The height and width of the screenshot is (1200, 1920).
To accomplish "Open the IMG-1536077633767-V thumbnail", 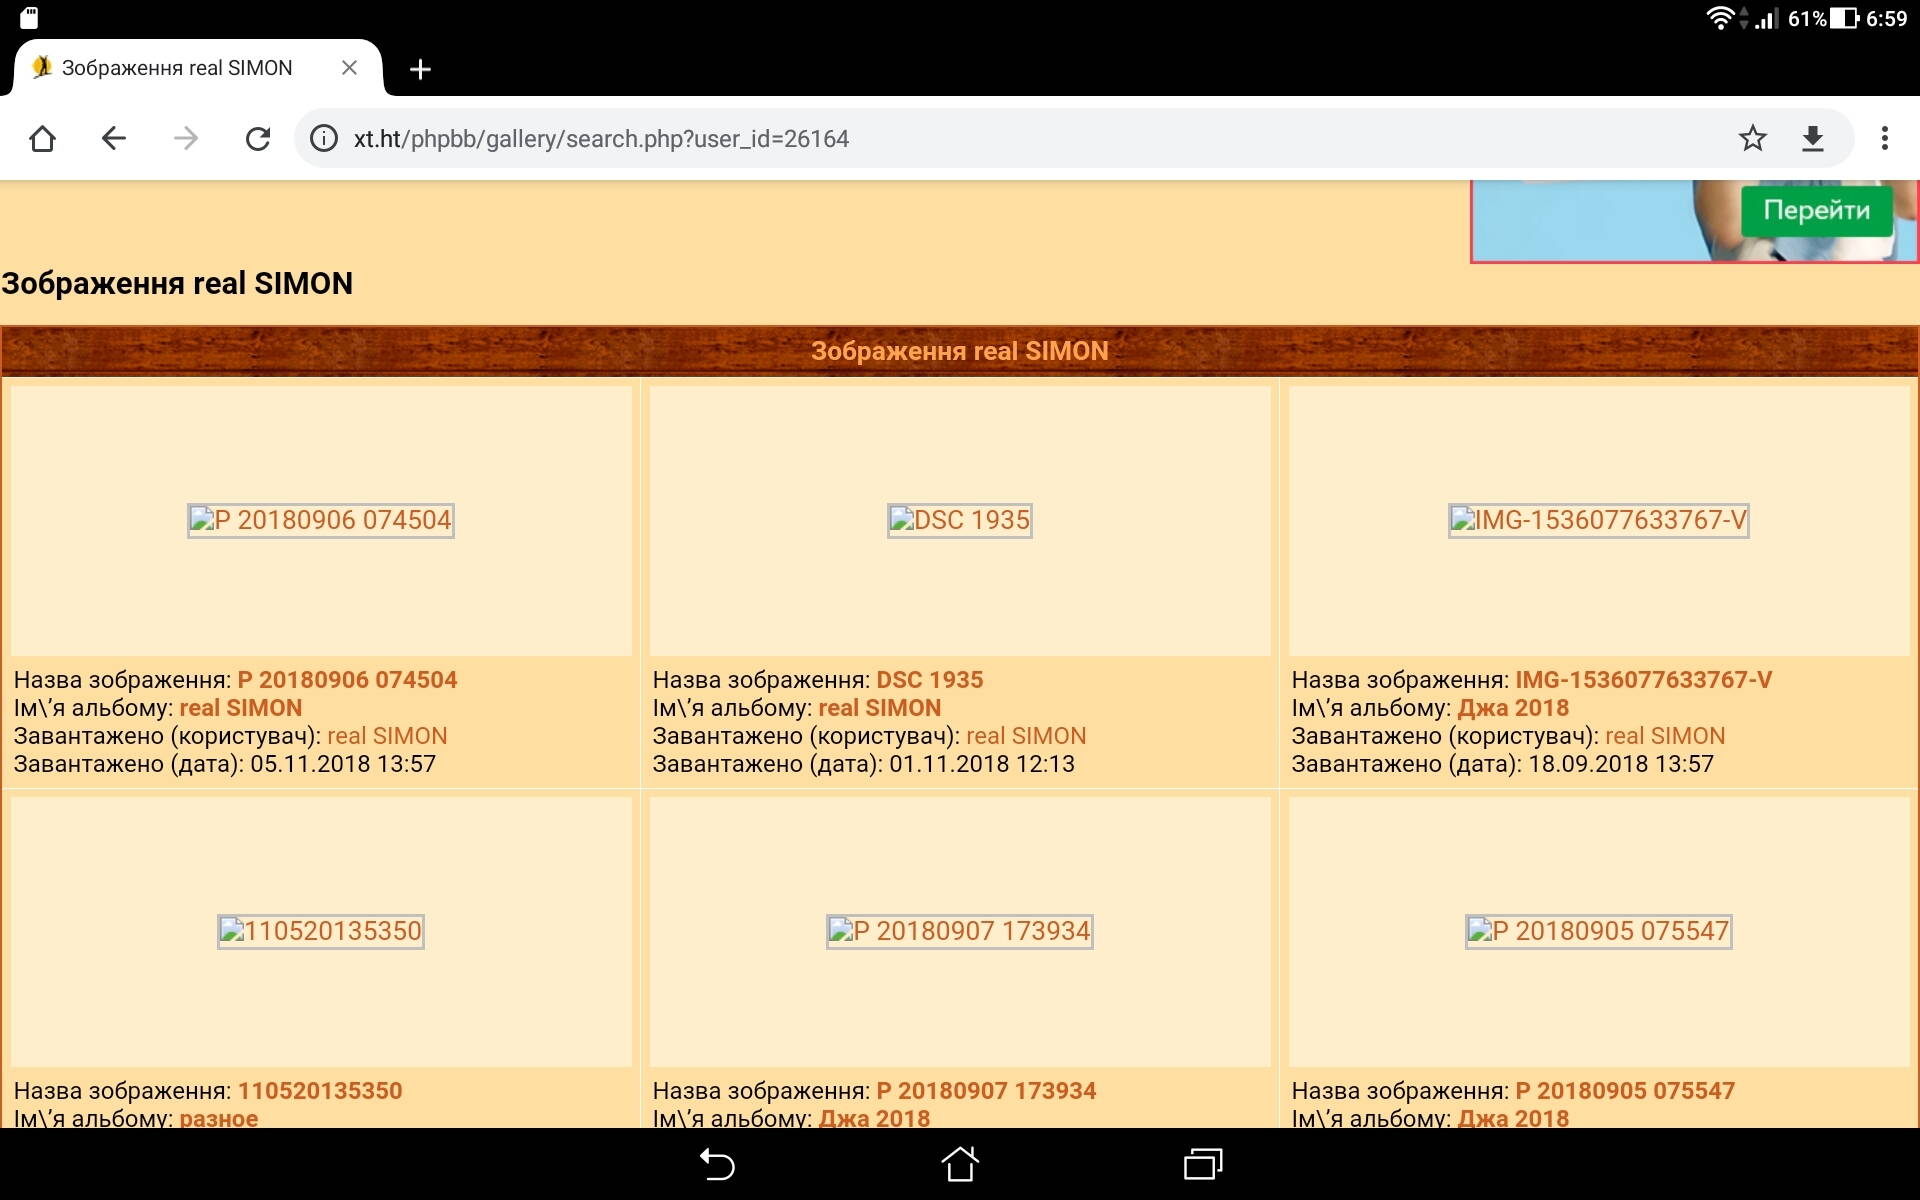I will click(x=1598, y=520).
